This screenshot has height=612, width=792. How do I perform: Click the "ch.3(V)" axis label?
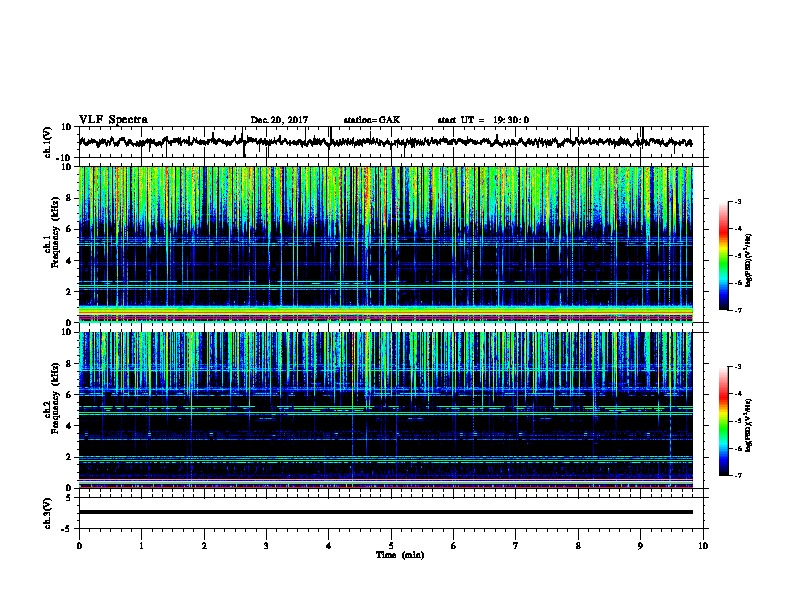48,513
